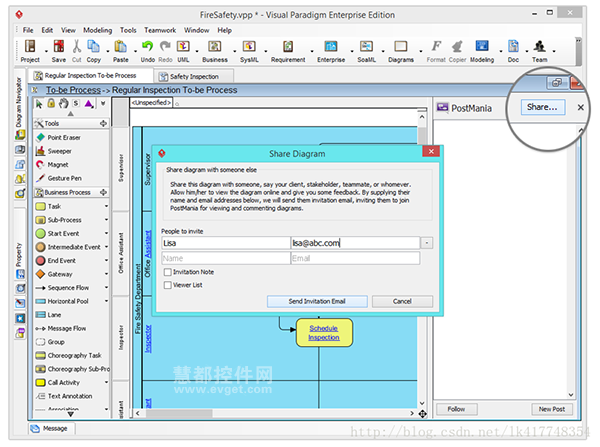Open the File menu
600x447 pixels.
click(28, 30)
